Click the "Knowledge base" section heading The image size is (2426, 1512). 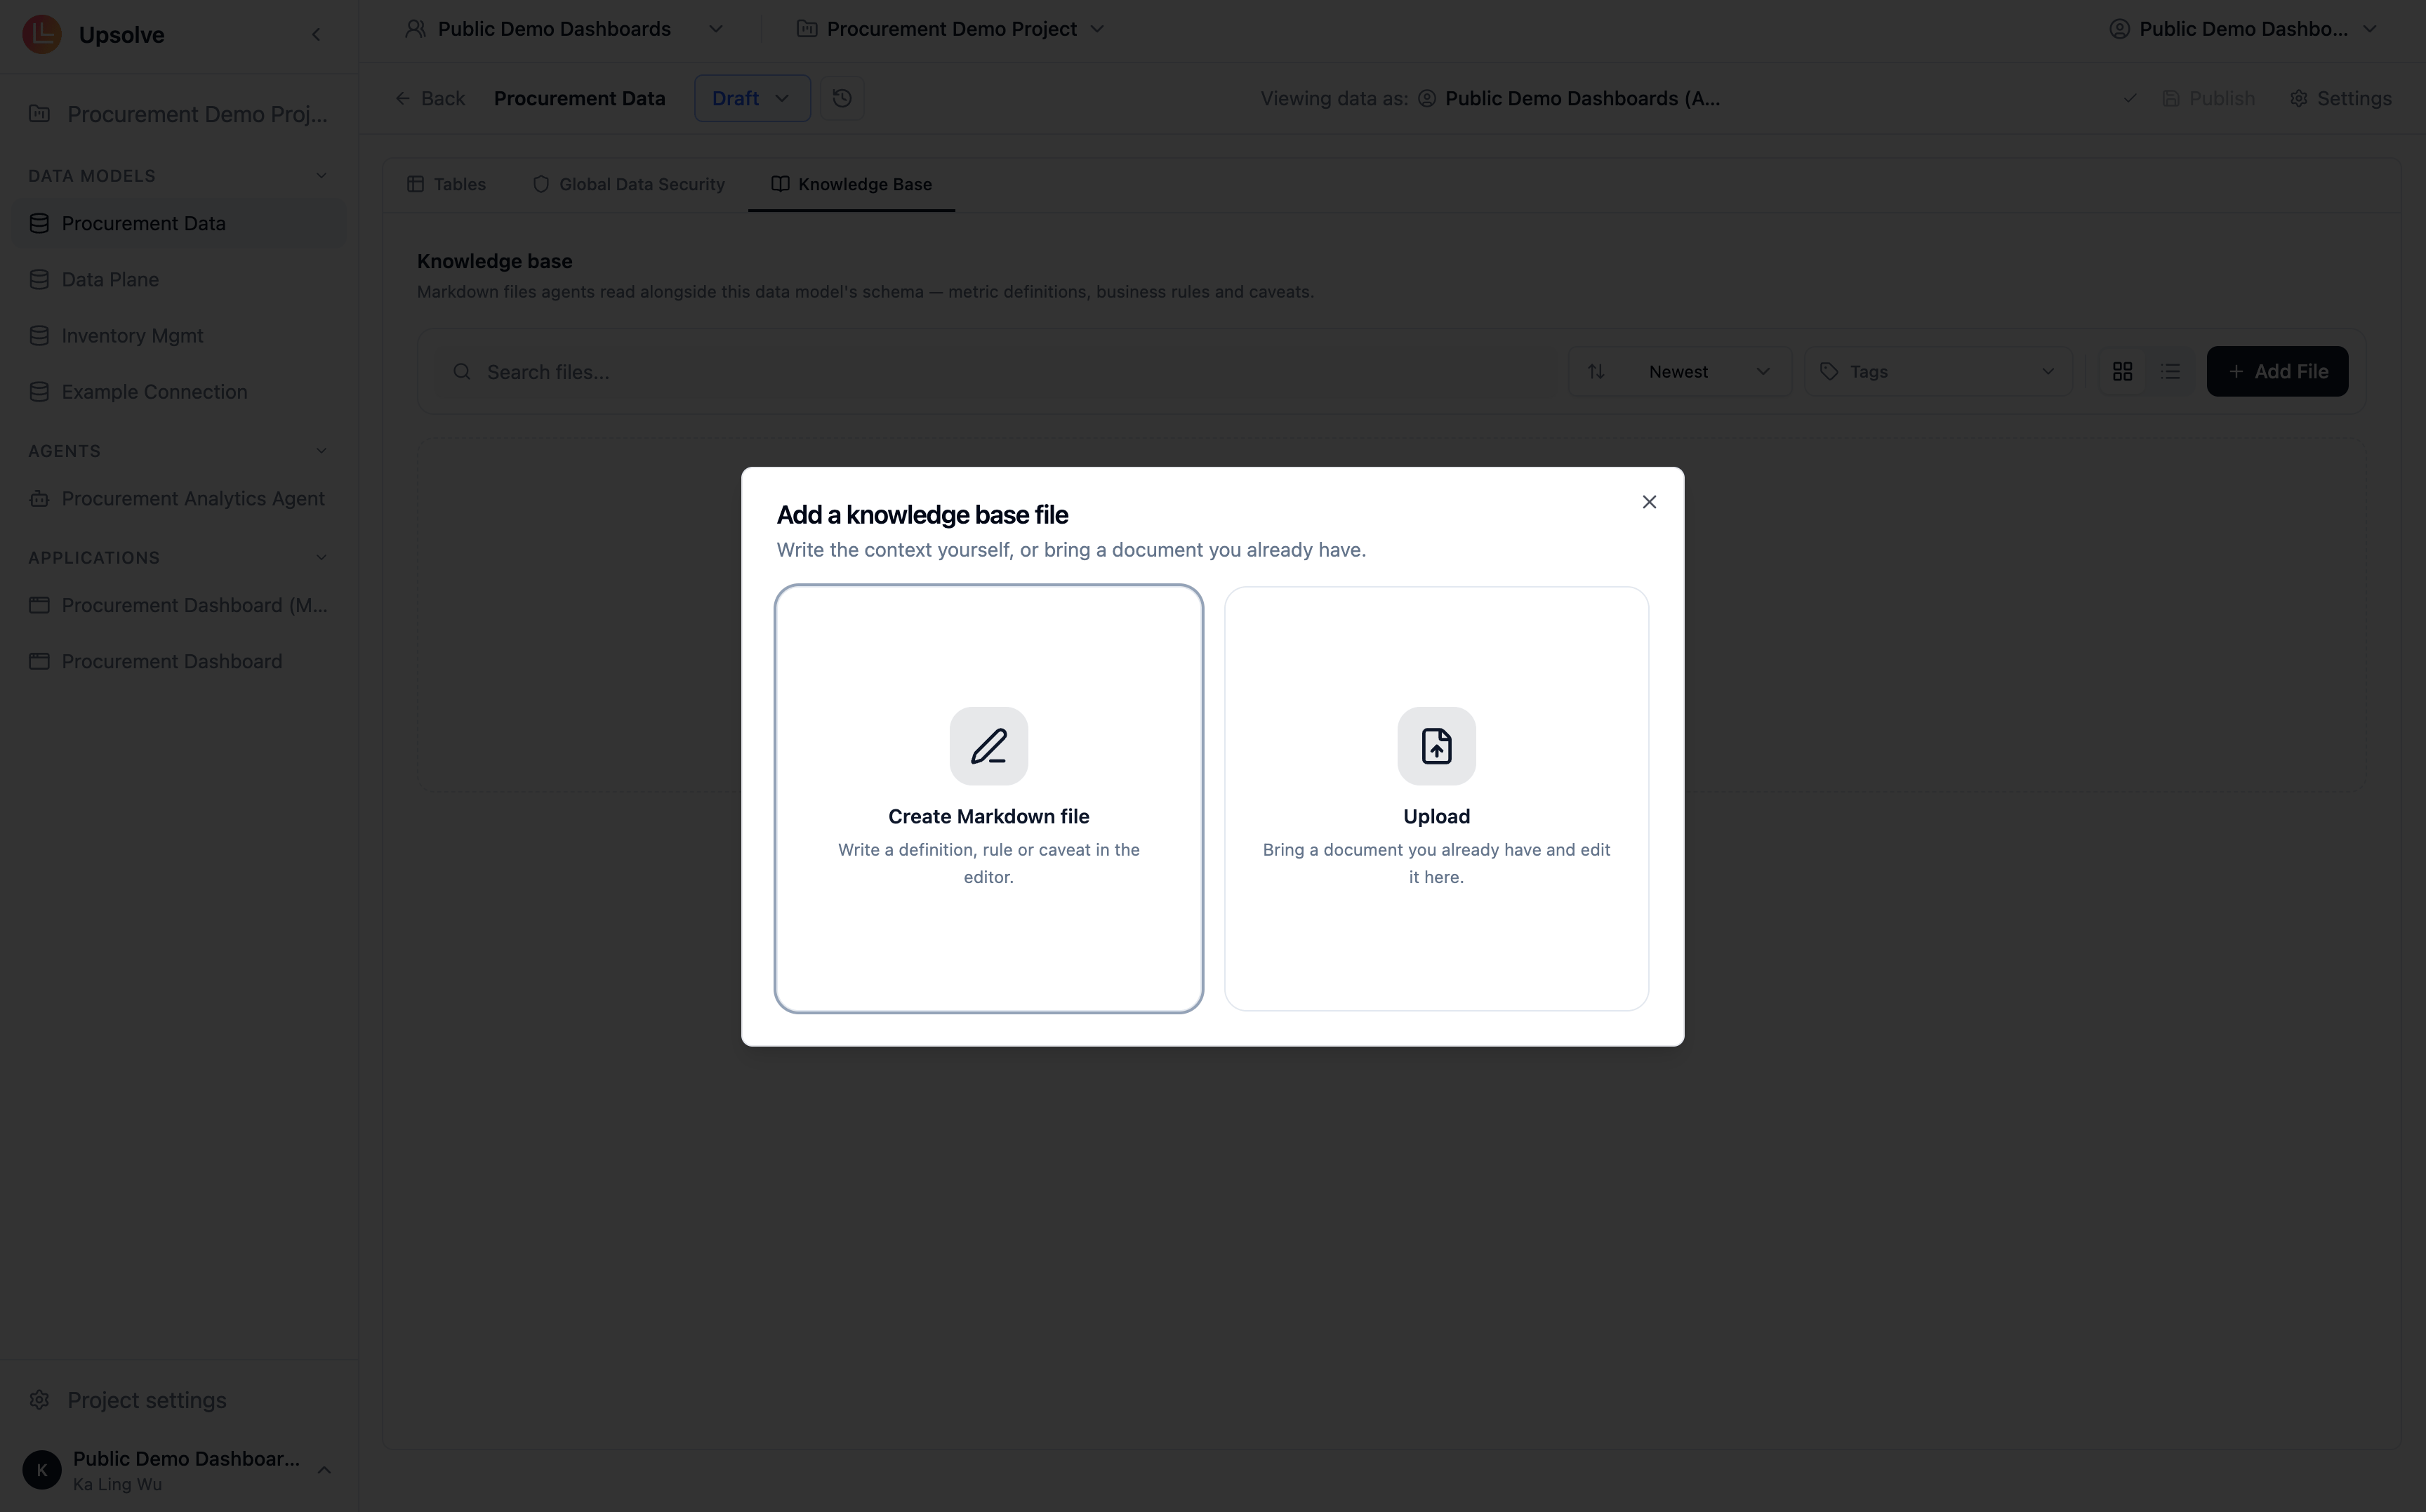tap(494, 261)
